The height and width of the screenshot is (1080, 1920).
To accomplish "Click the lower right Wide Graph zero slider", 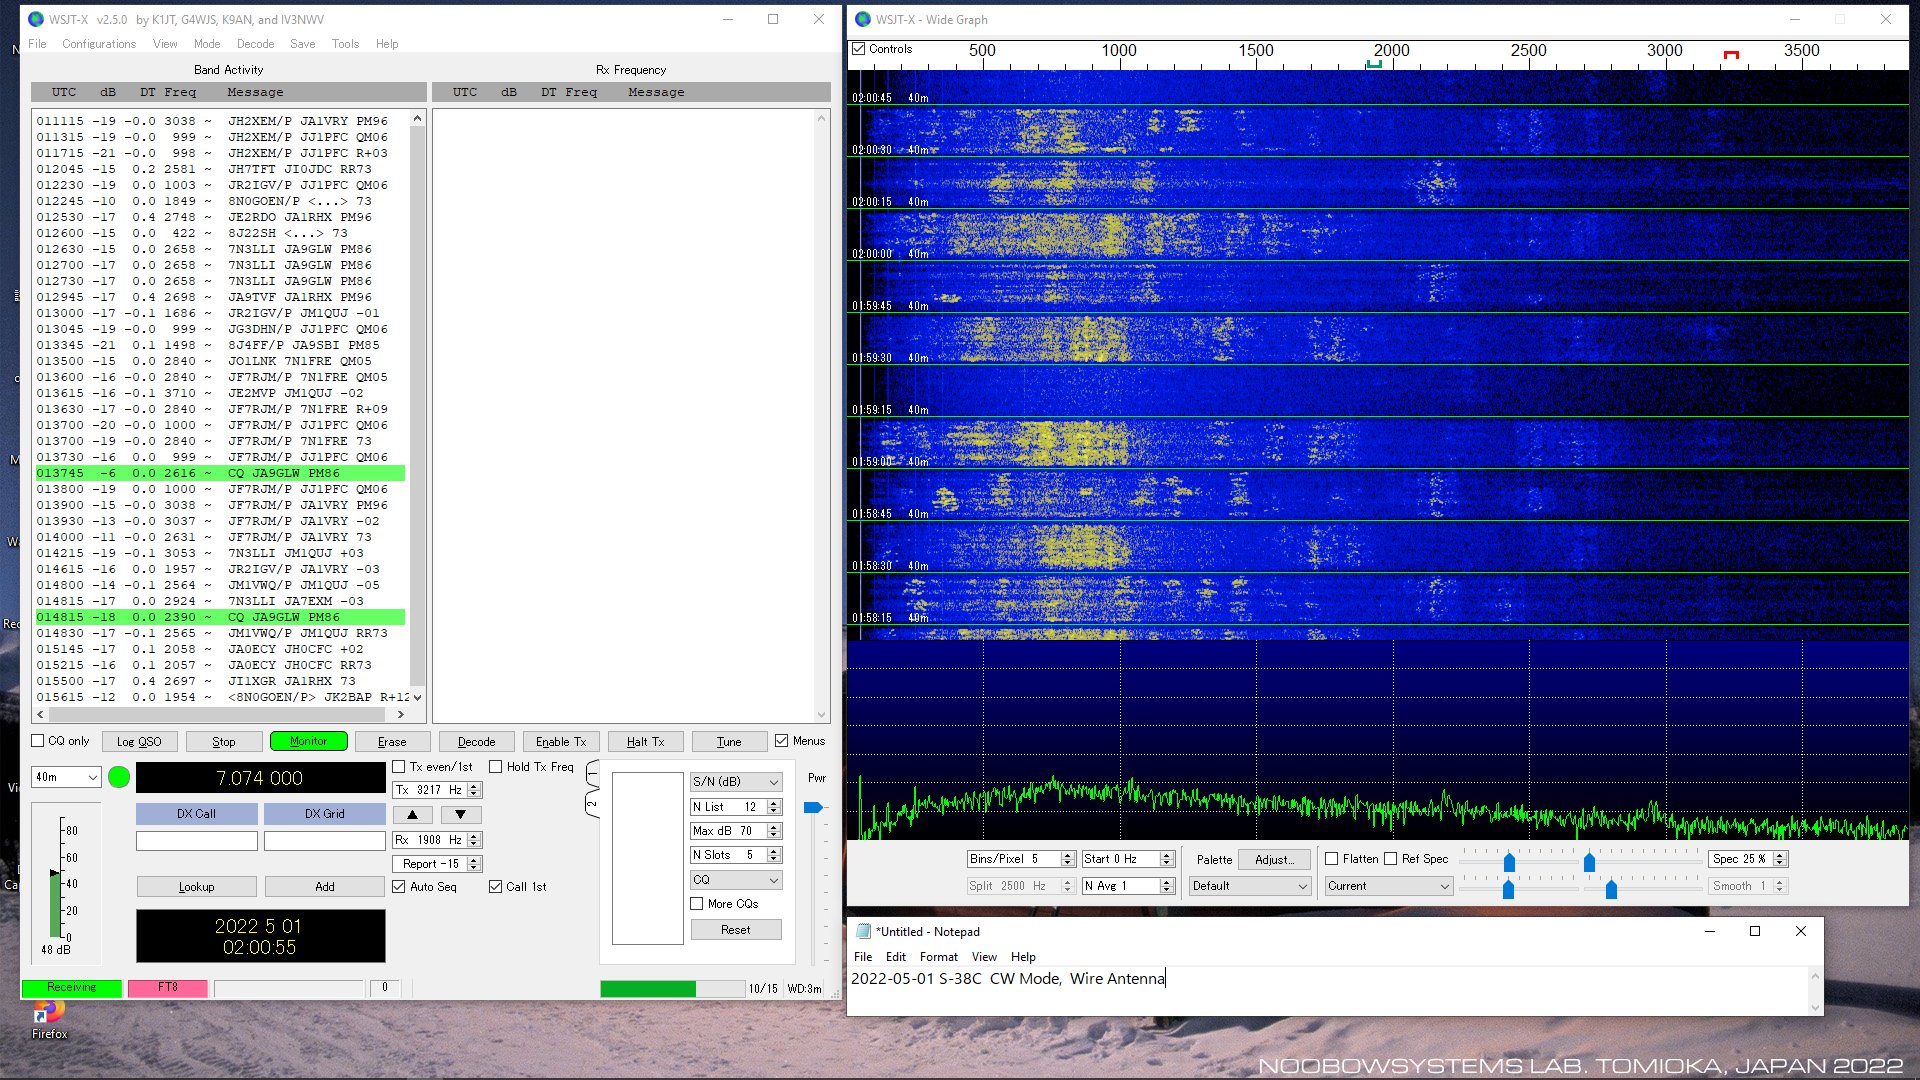I will pyautogui.click(x=1611, y=889).
